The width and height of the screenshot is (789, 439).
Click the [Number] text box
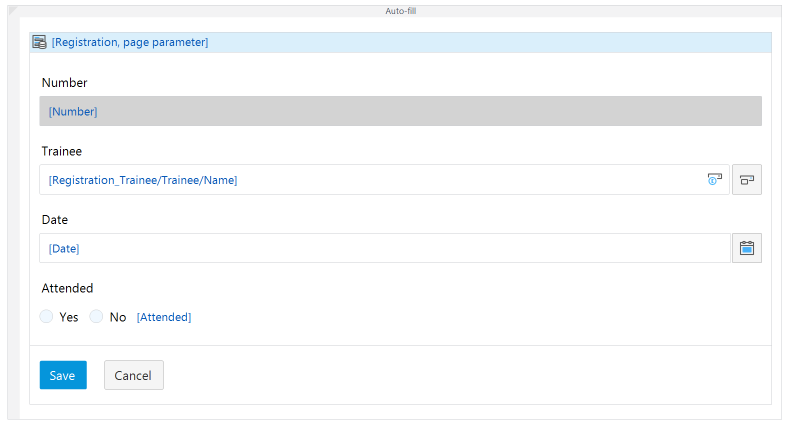[x=401, y=111]
